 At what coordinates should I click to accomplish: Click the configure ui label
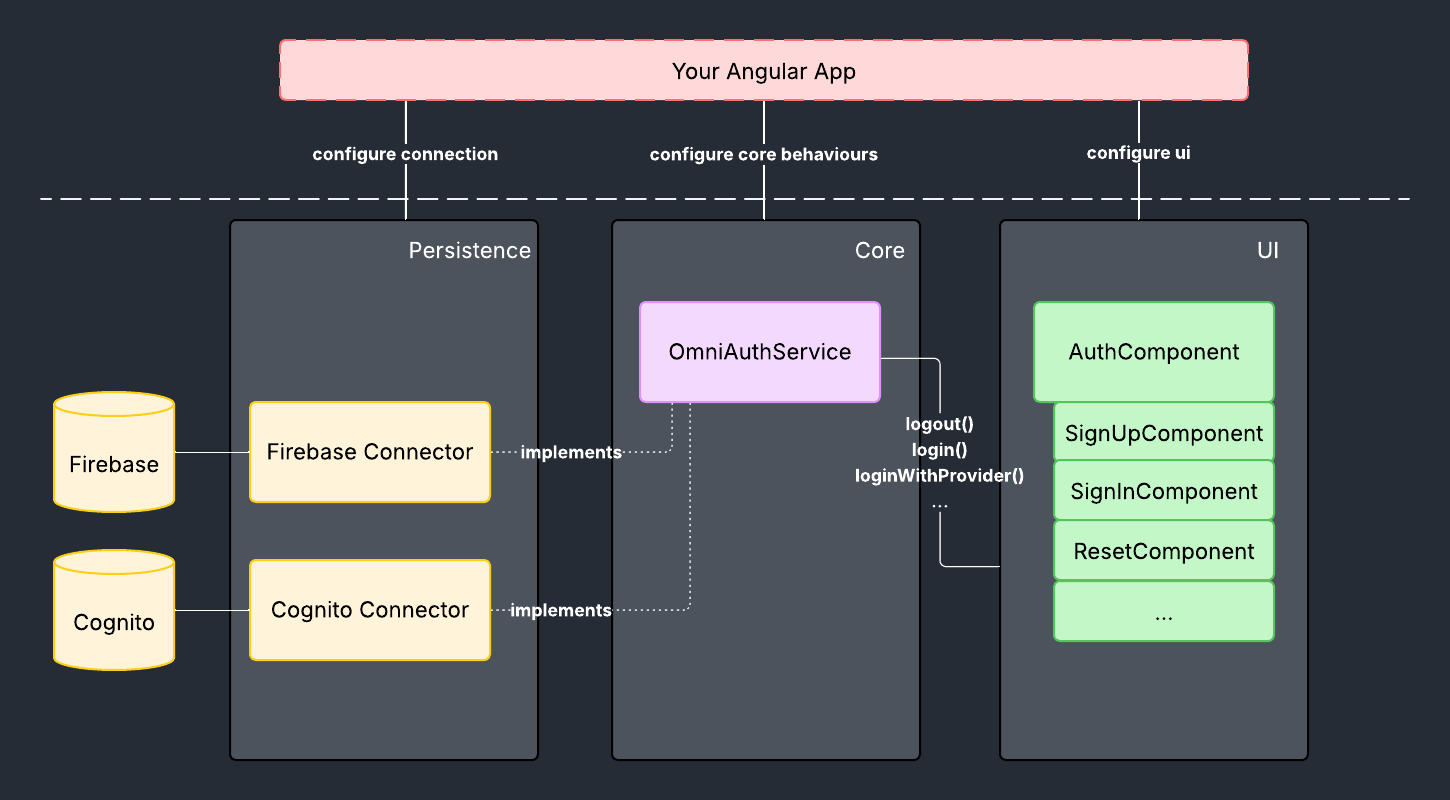coord(1138,153)
